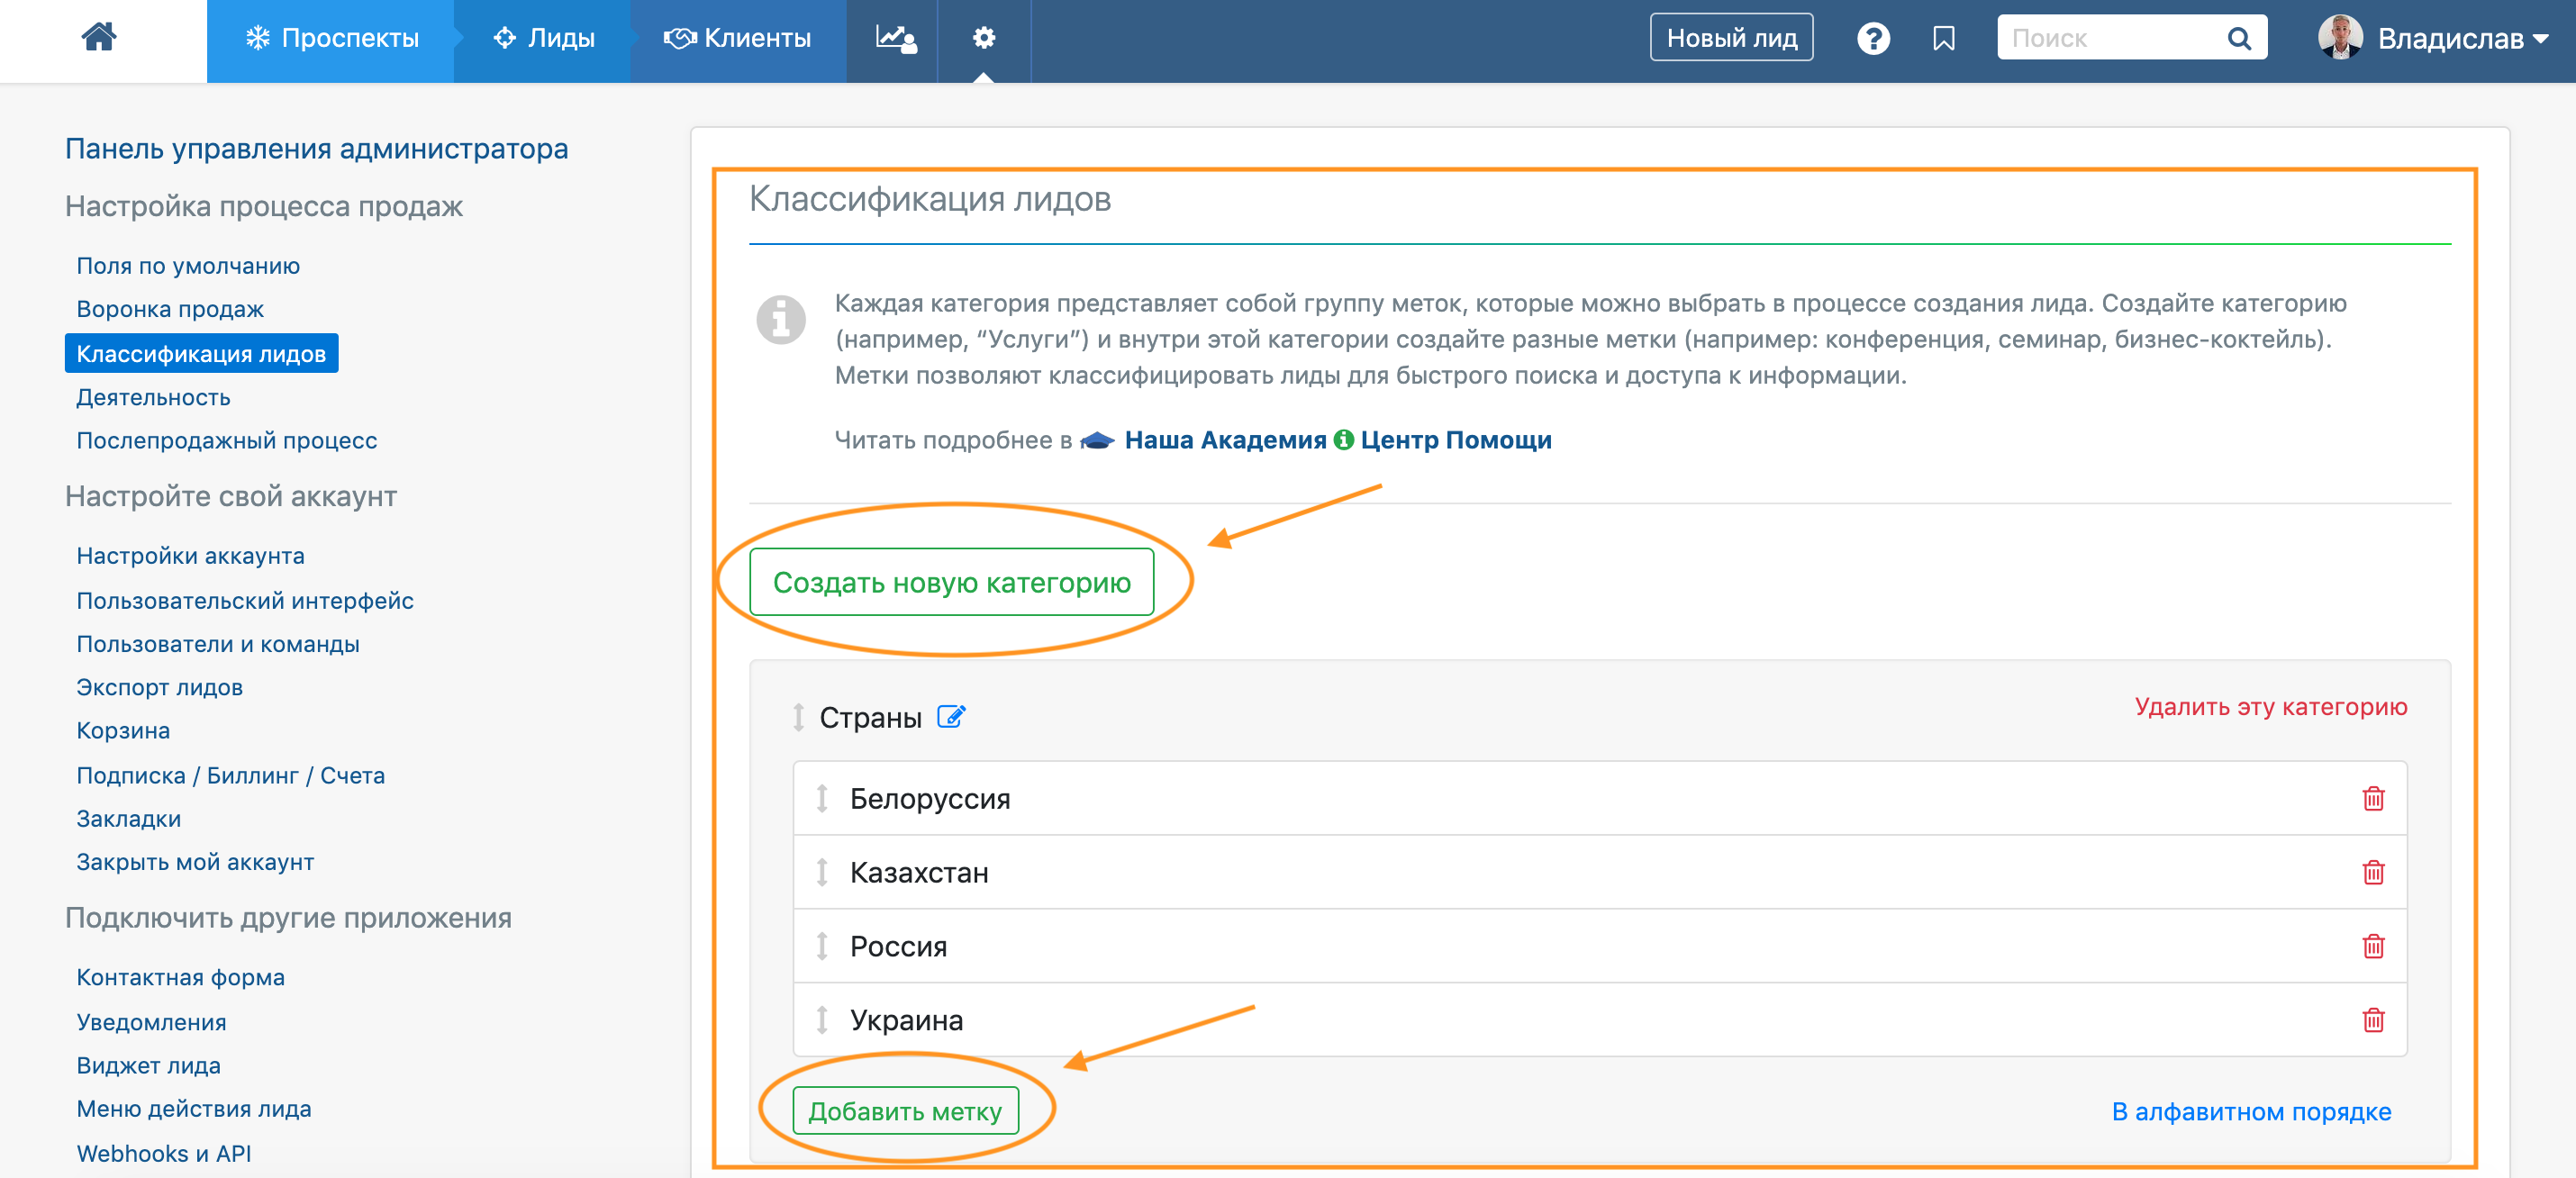Open Воронка продаж in sidebar
Viewport: 2576px width, 1178px height.
coord(170,309)
